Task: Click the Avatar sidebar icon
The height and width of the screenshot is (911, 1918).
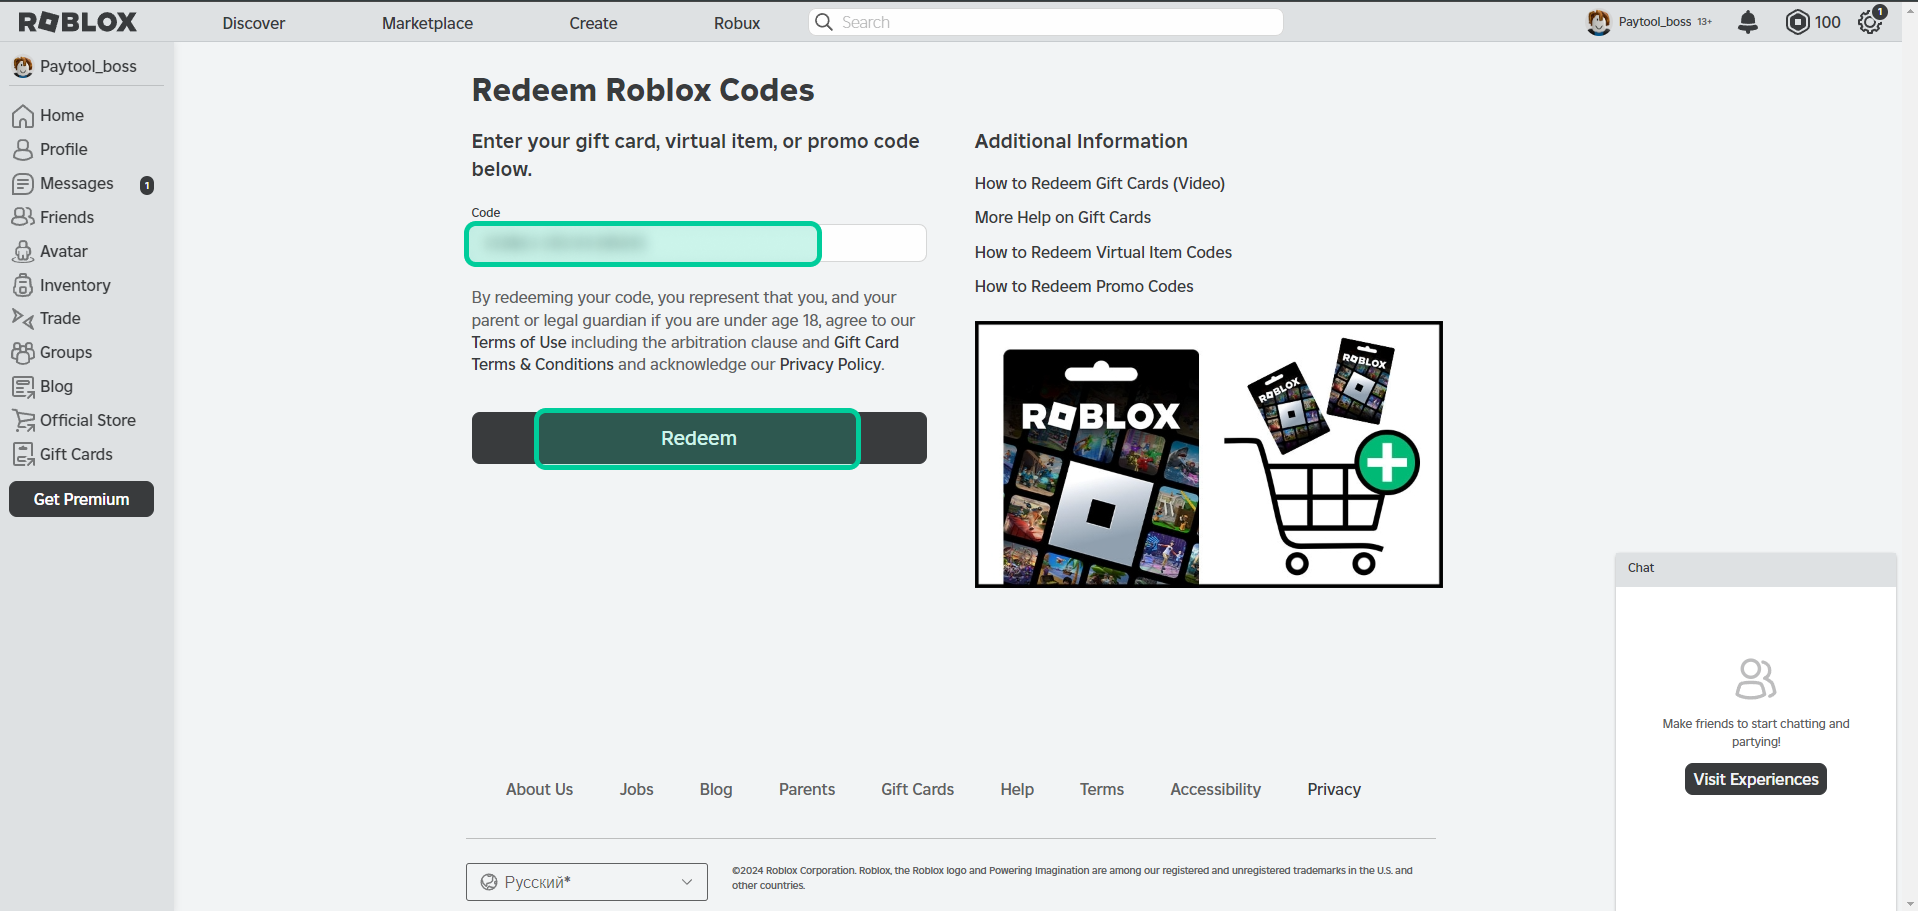Action: coord(23,251)
